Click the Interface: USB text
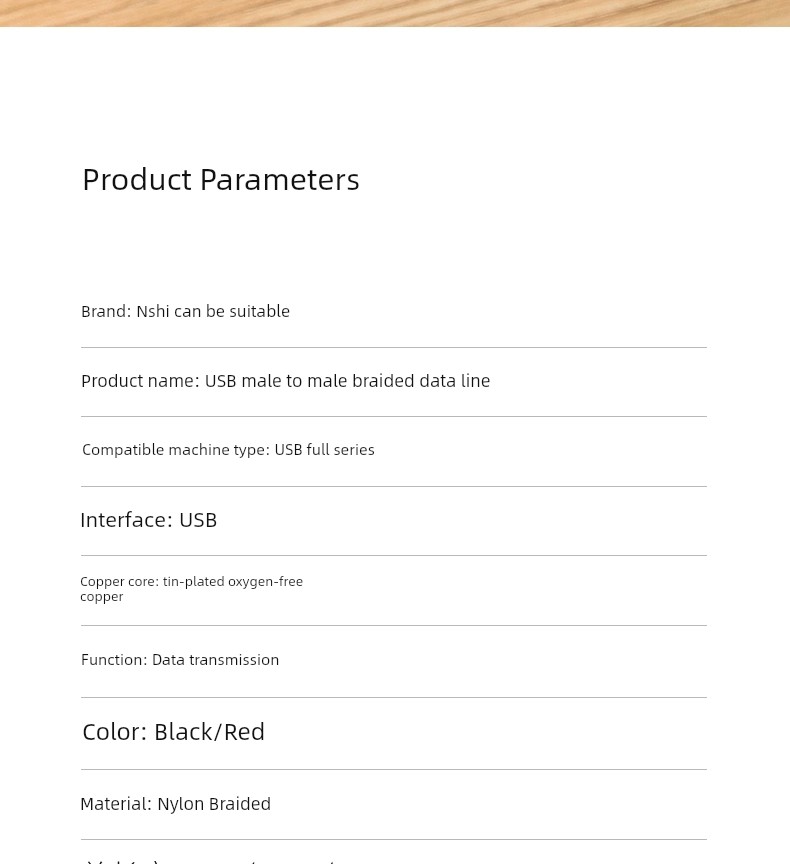The image size is (790, 864). [149, 520]
